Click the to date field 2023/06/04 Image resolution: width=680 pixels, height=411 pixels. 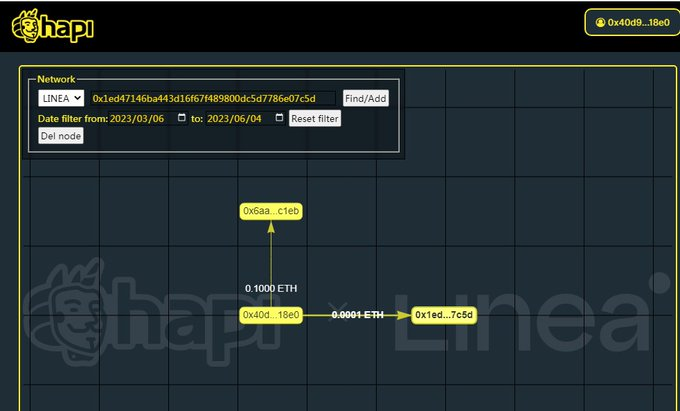point(245,119)
